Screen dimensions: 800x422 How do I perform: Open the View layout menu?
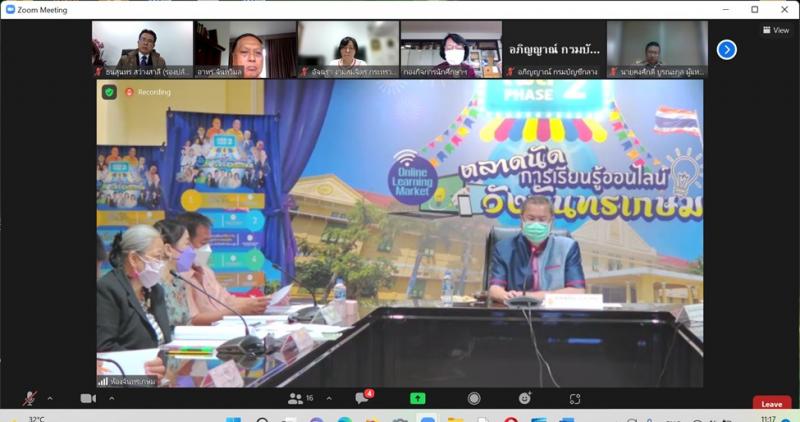click(776, 30)
